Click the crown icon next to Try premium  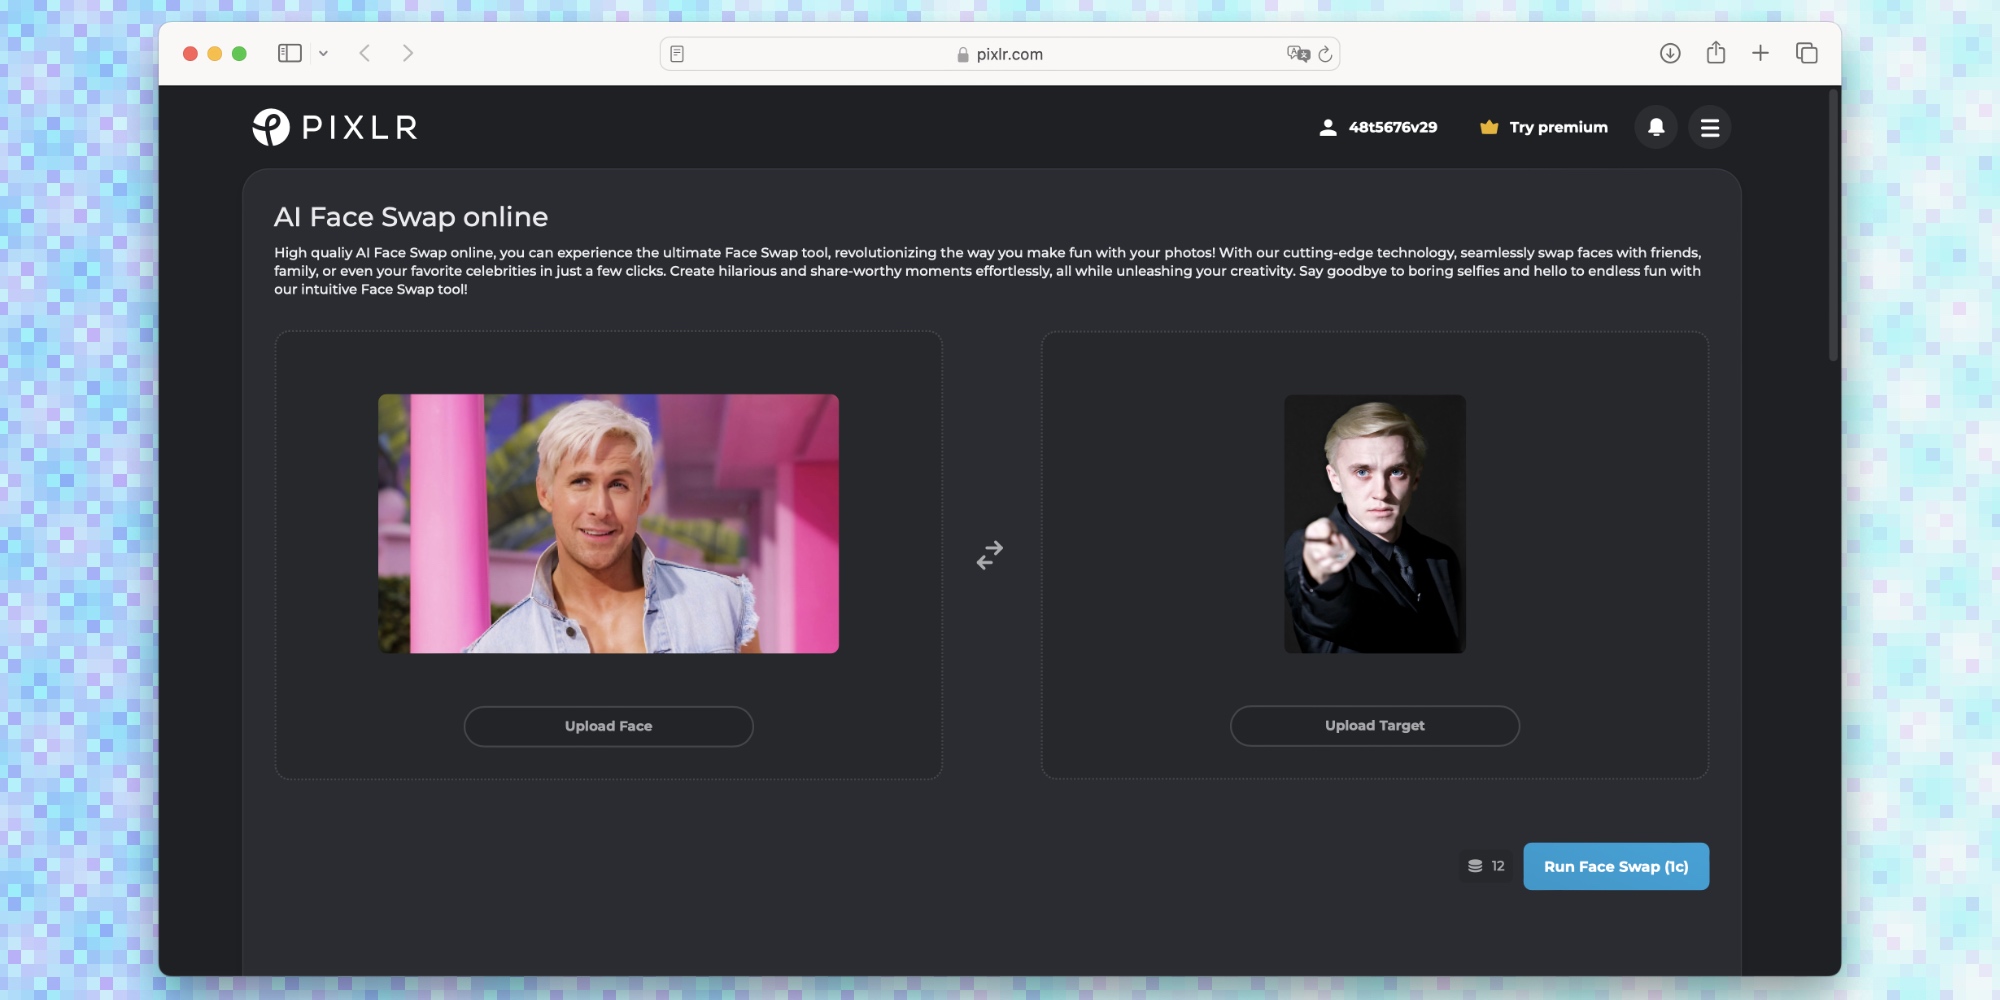(x=1487, y=127)
